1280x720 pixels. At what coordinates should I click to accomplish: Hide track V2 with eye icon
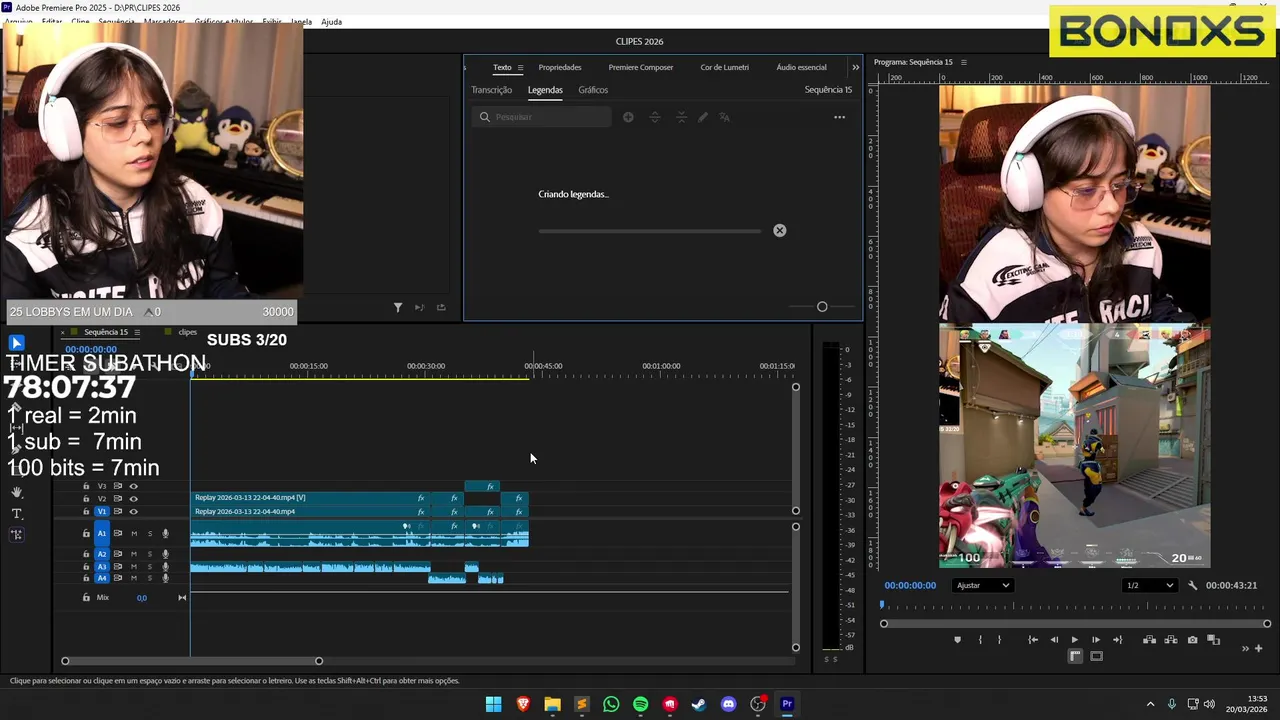click(x=133, y=499)
